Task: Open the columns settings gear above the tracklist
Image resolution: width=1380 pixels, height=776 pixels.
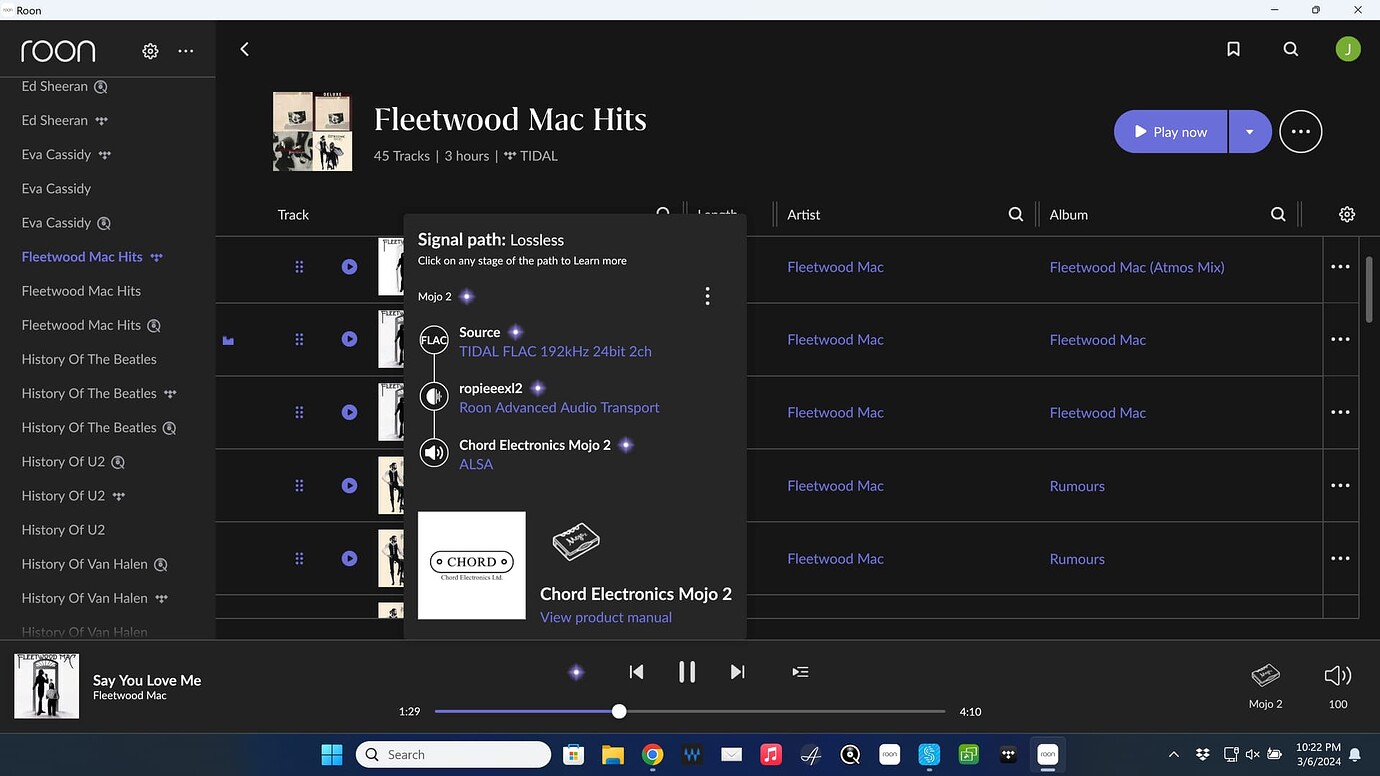Action: pyautogui.click(x=1346, y=213)
